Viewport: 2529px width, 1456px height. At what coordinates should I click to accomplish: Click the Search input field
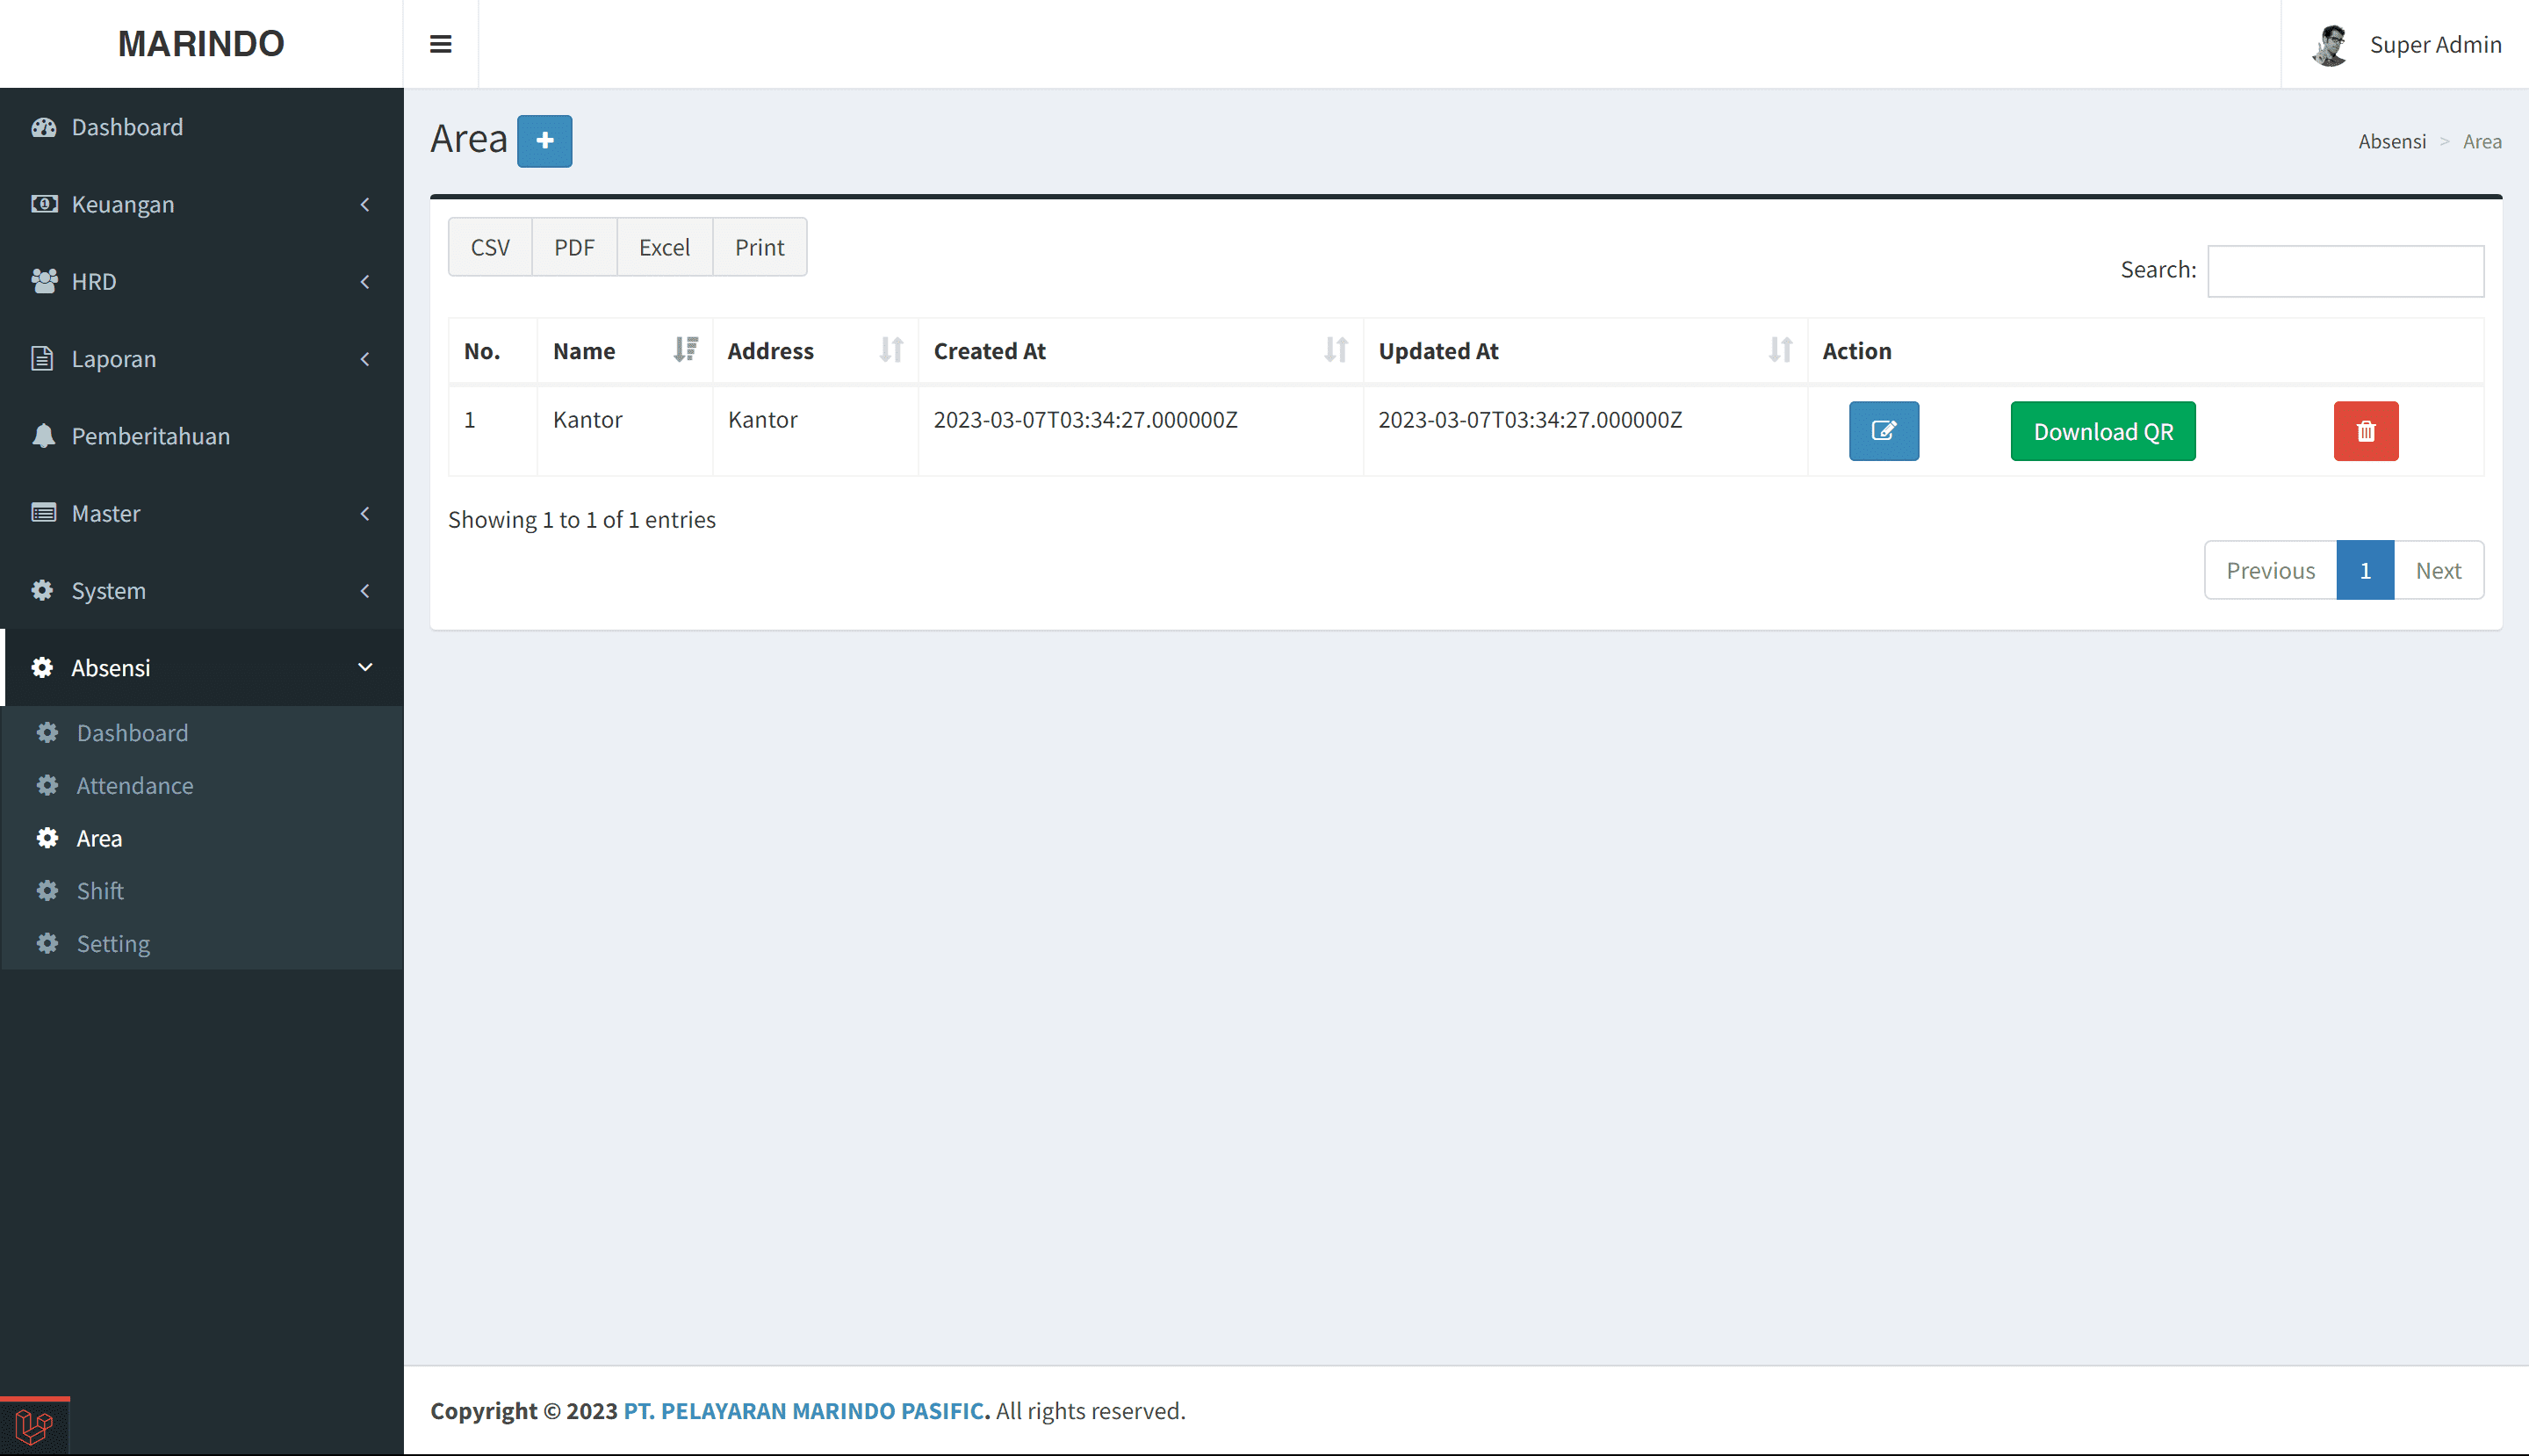coord(2344,271)
